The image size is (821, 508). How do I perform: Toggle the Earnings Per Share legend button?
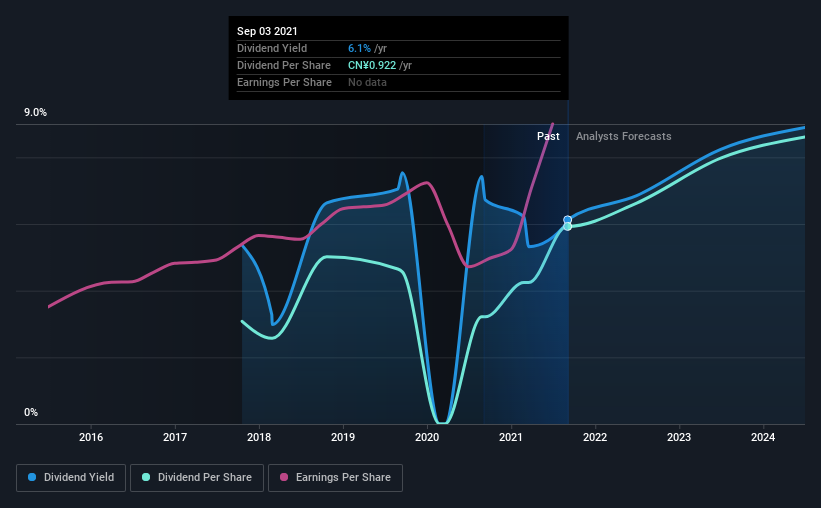335,478
